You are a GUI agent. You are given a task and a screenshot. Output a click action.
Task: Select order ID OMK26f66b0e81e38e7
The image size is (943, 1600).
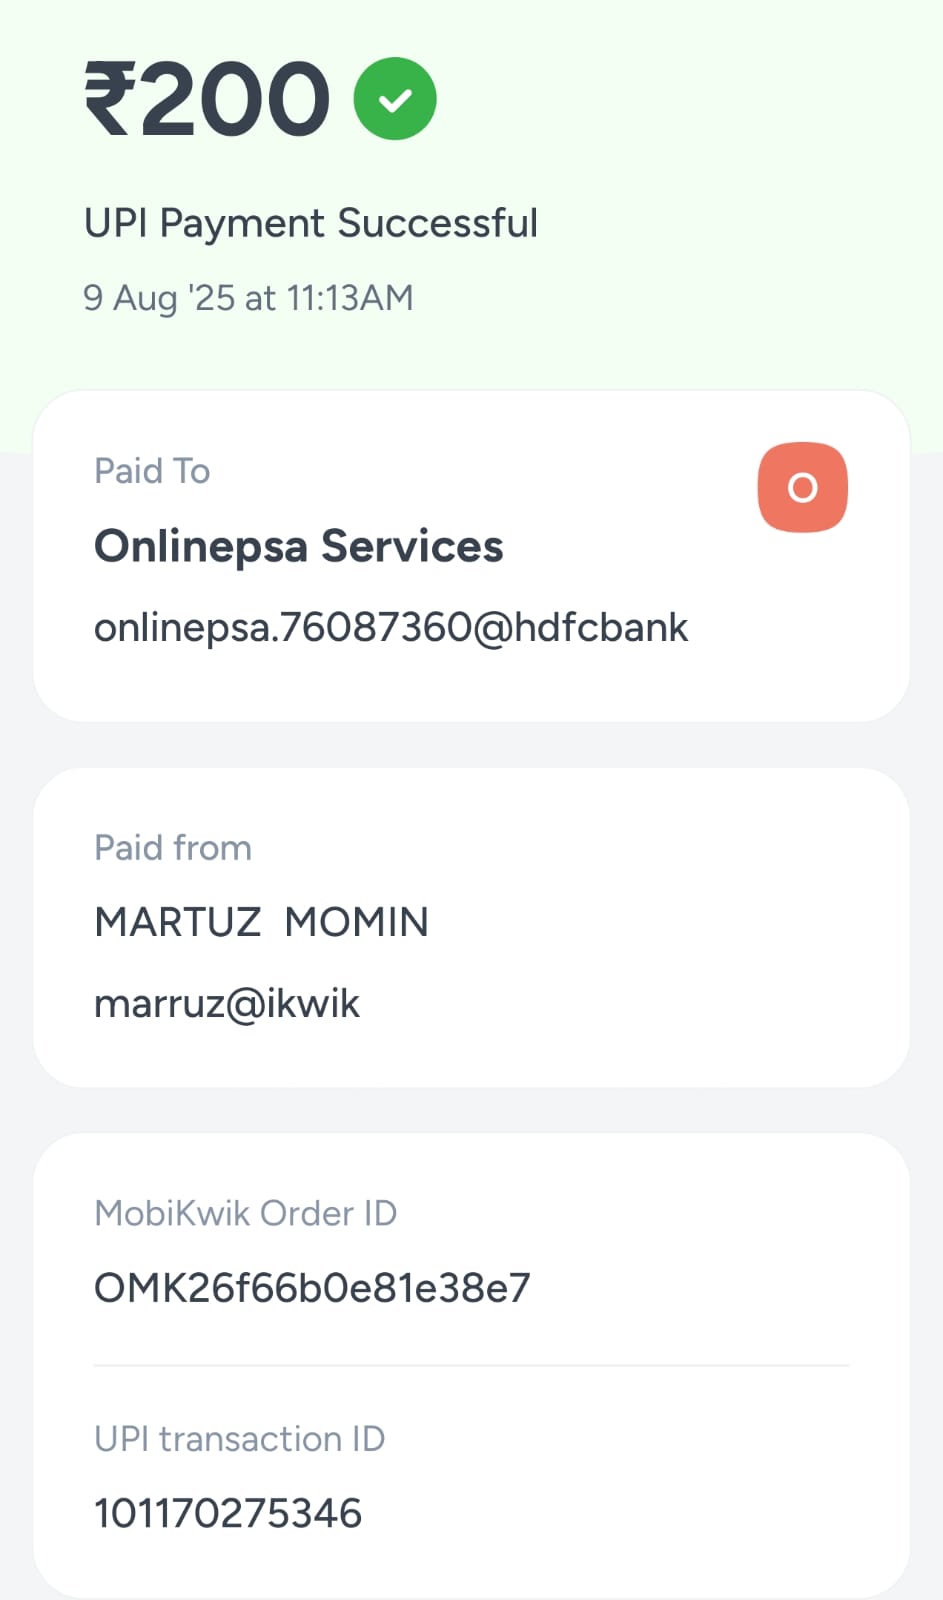[312, 1288]
